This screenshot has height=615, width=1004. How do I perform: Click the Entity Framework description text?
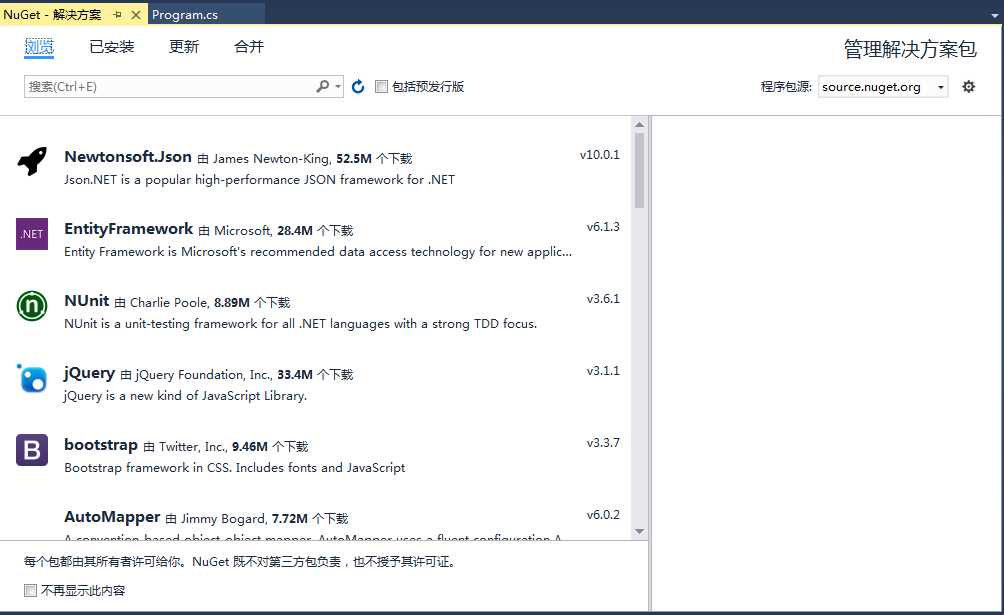pos(318,252)
